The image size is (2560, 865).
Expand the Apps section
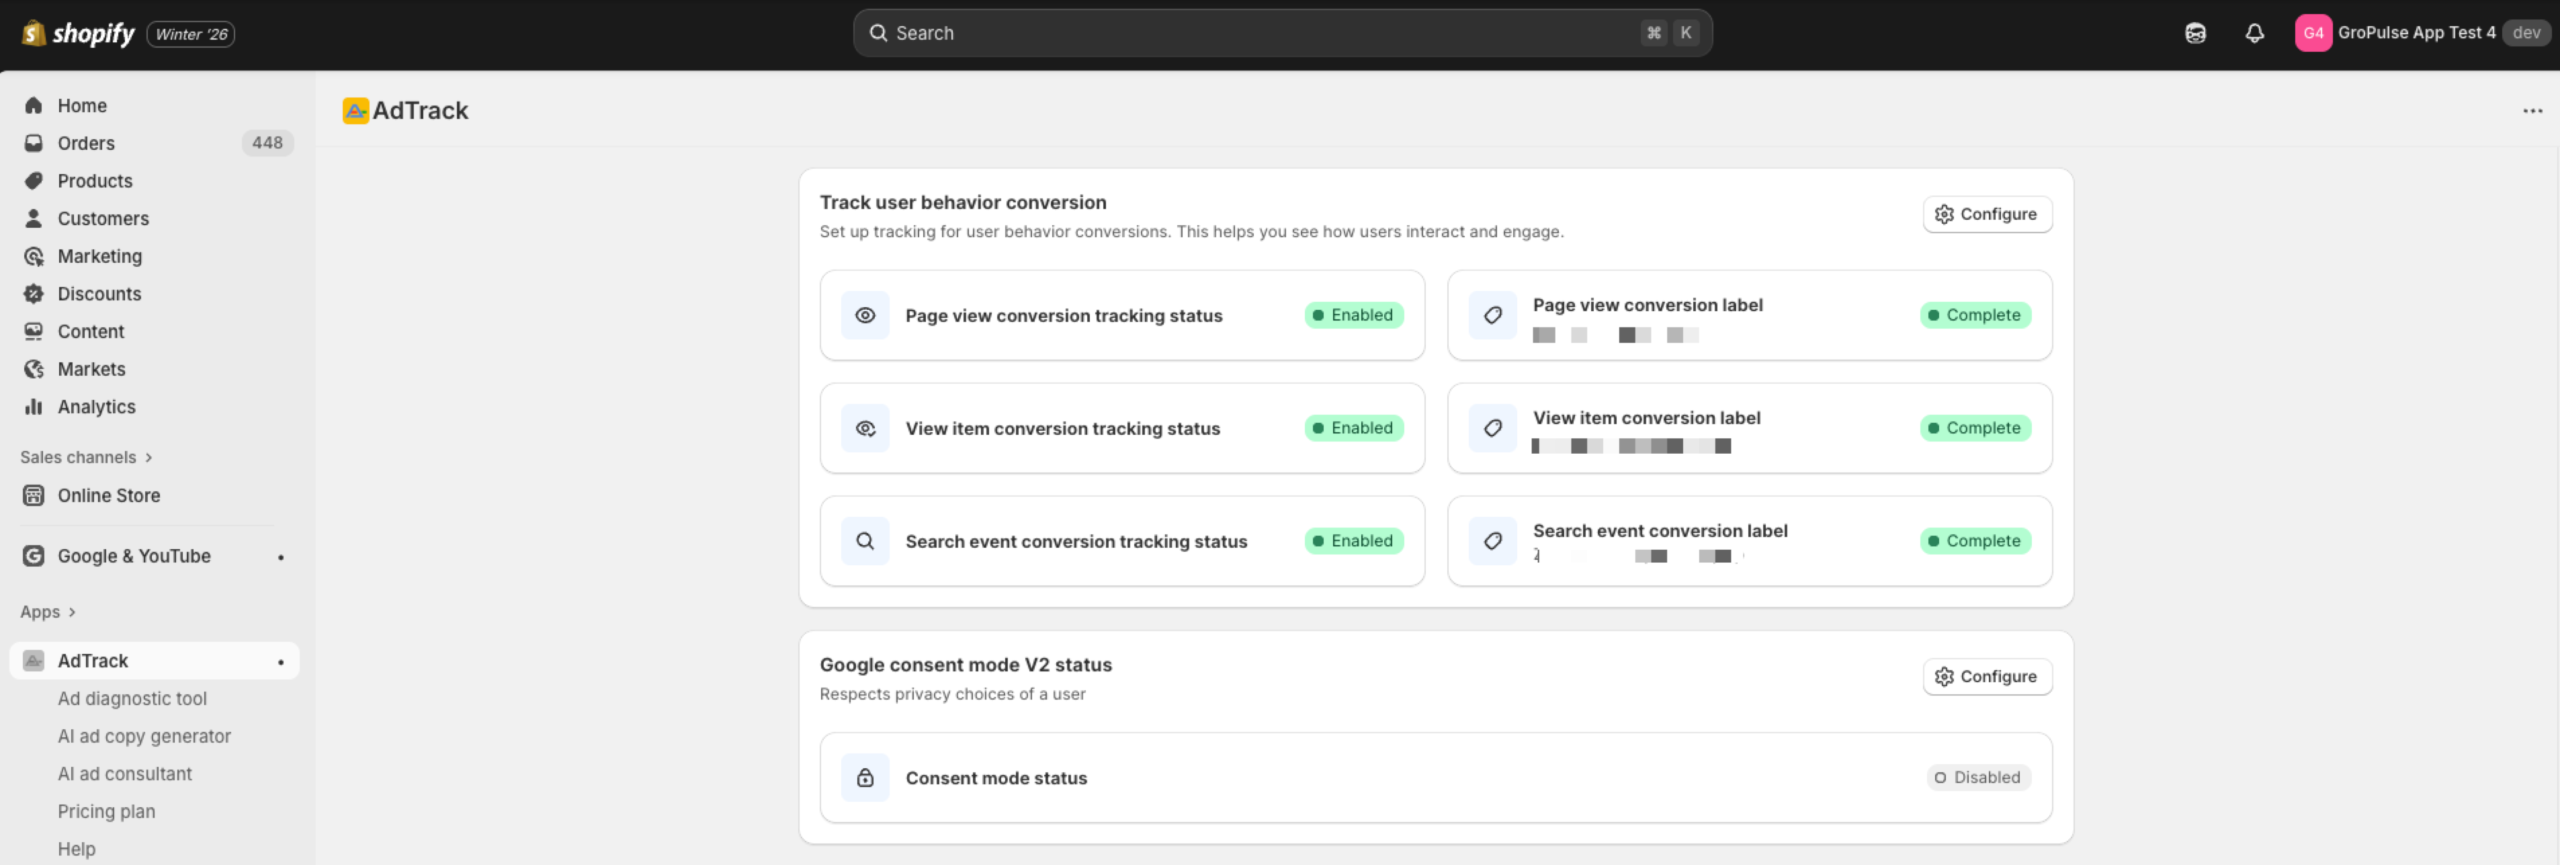(x=48, y=612)
